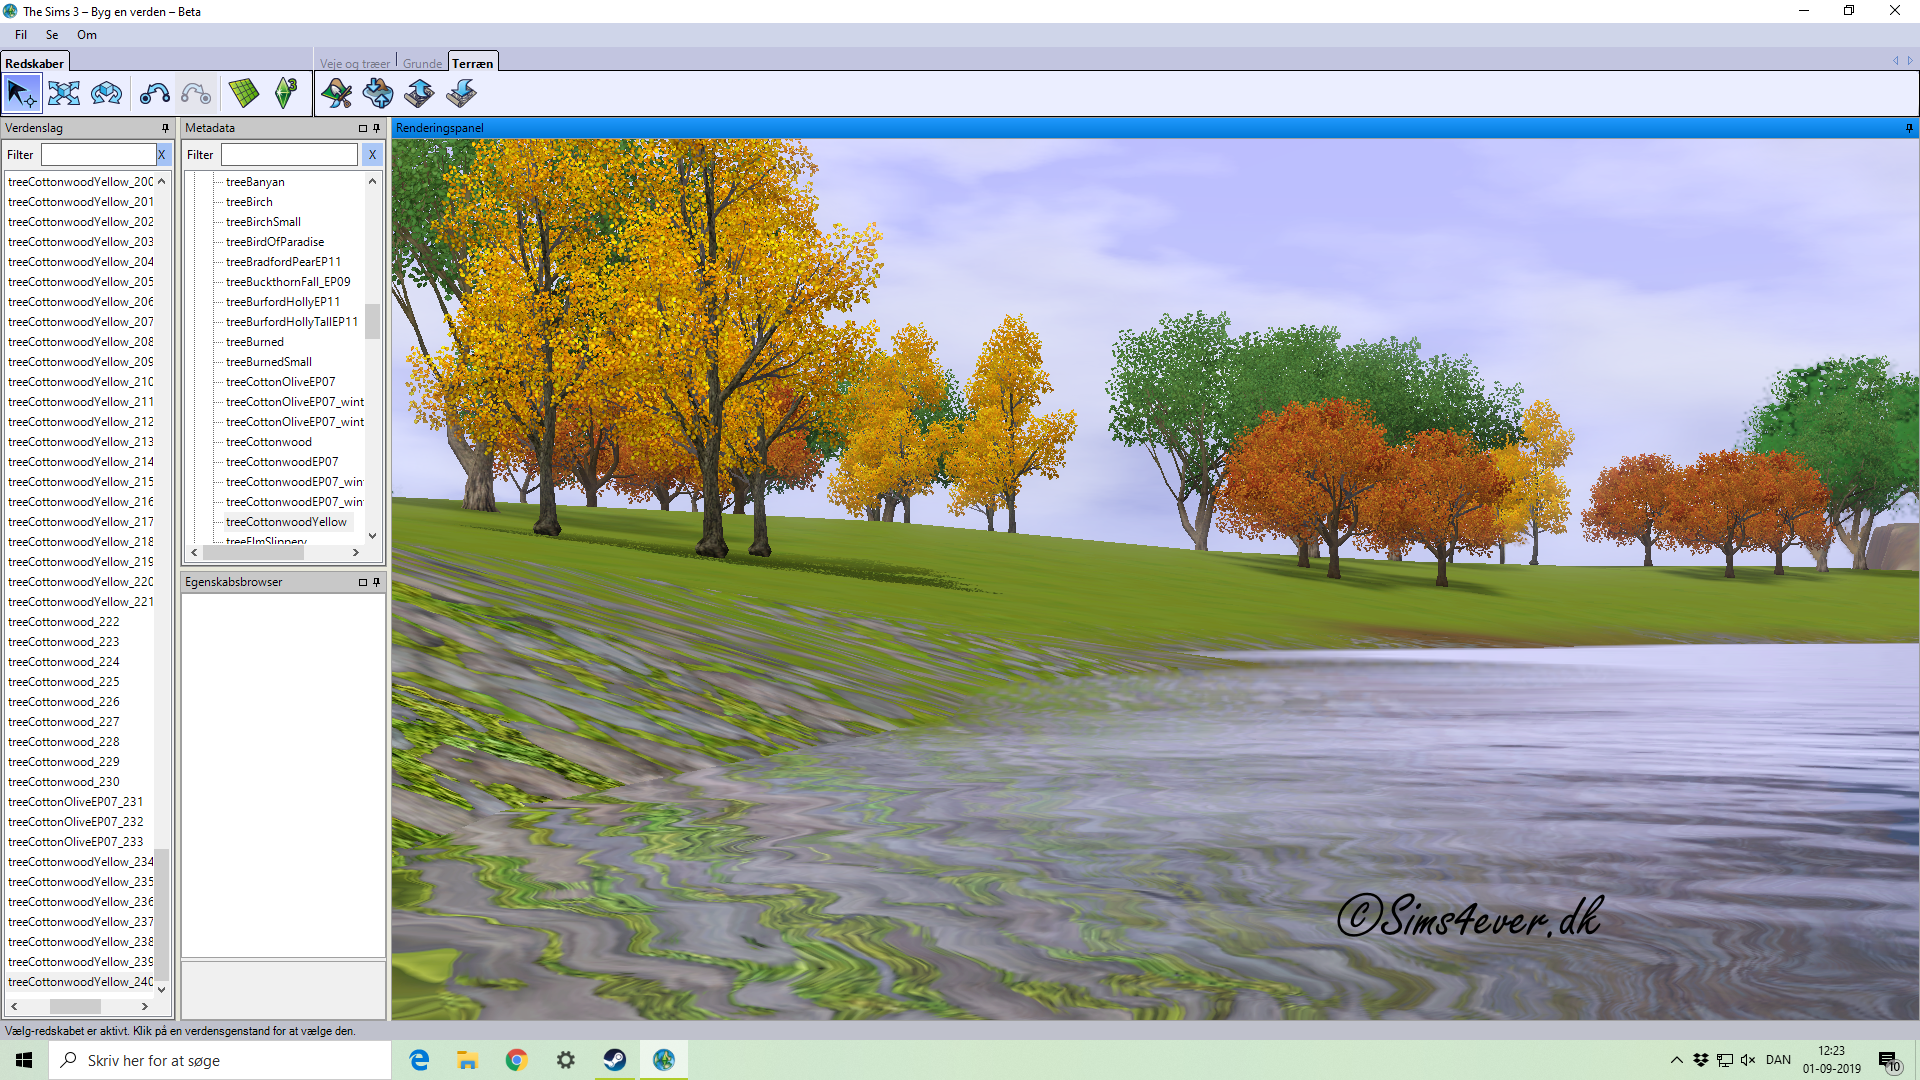Pick treeCottonwoodYellow in Metadata tree
Image resolution: width=1920 pixels, height=1080 pixels.
(x=286, y=522)
